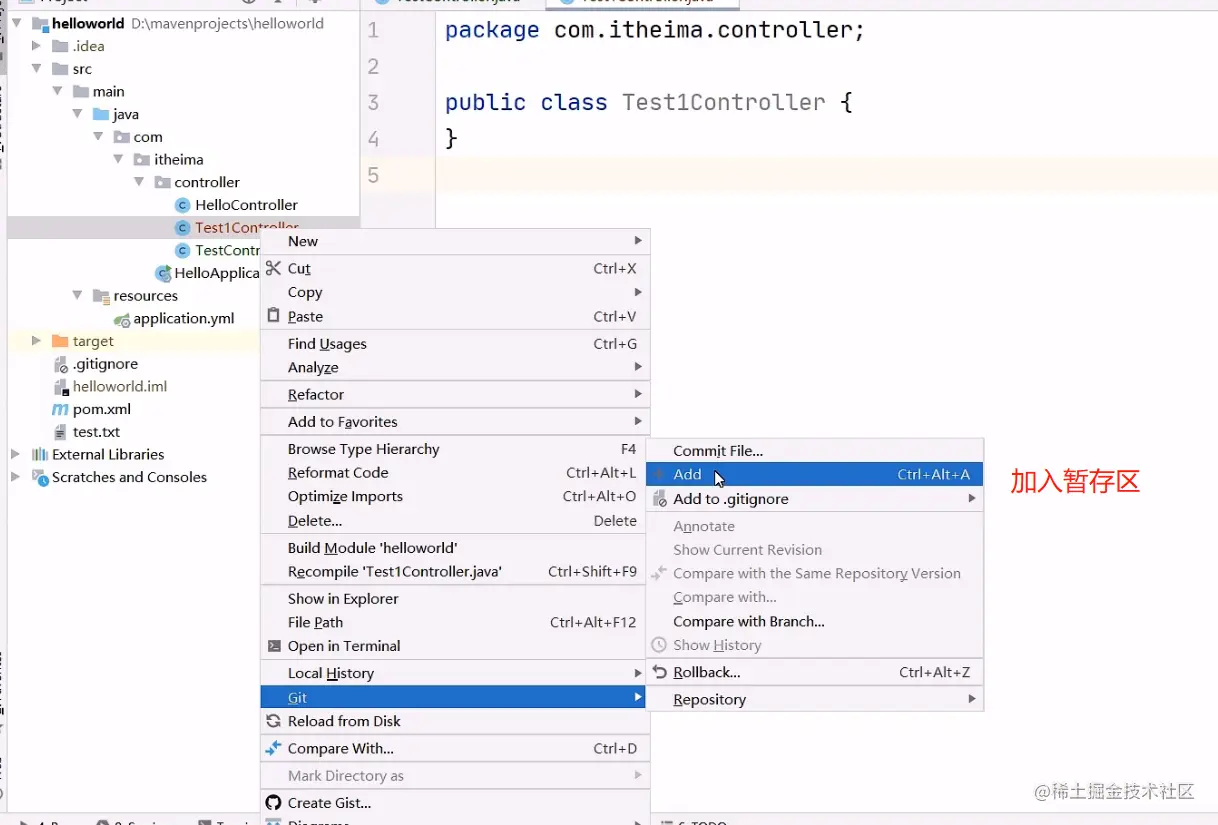Choose File Path entry
Image resolution: width=1218 pixels, height=825 pixels.
coord(455,622)
